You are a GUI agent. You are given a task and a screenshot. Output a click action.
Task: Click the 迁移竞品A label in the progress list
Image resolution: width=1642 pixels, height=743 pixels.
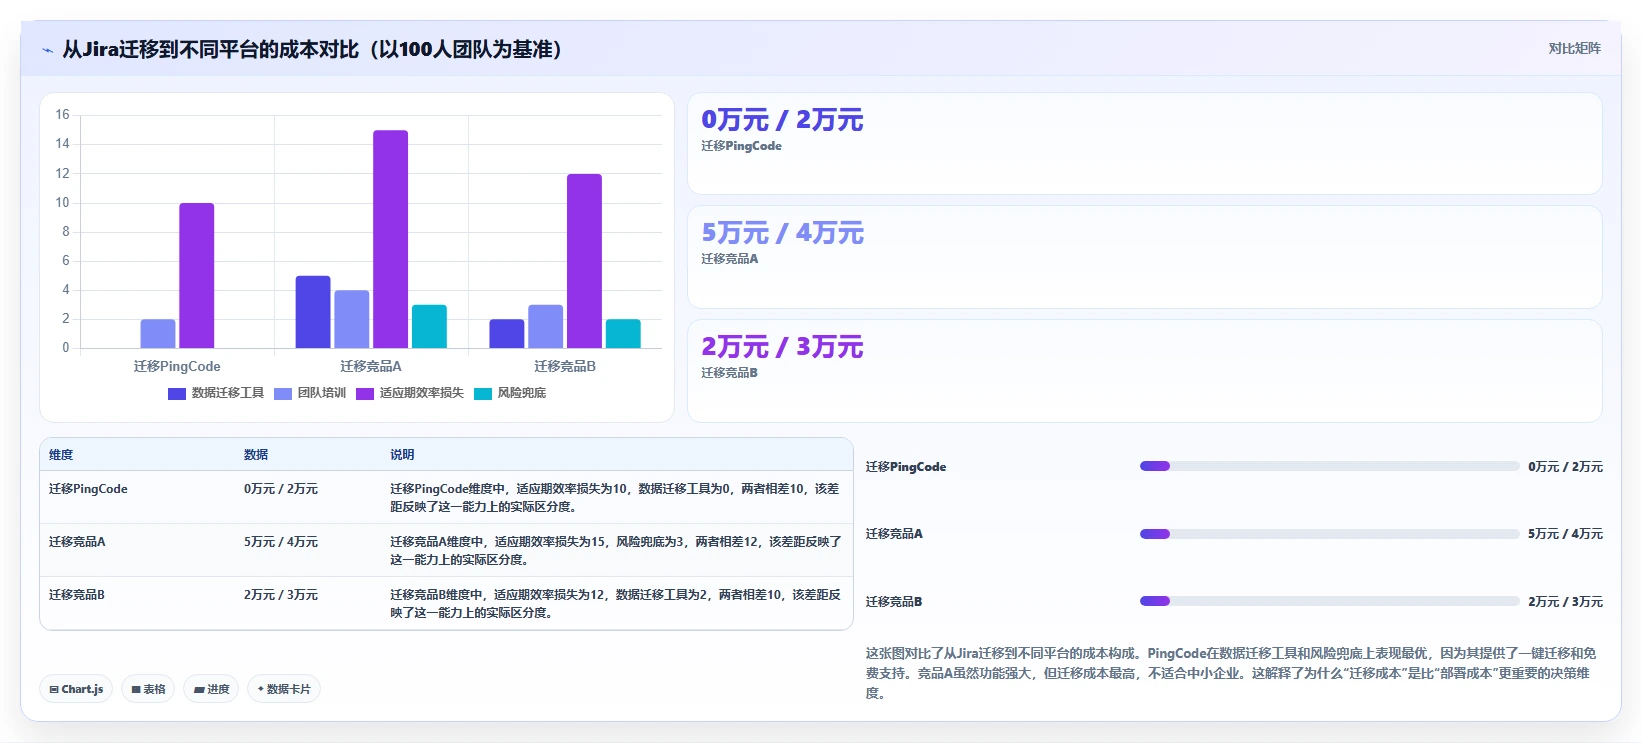point(894,534)
